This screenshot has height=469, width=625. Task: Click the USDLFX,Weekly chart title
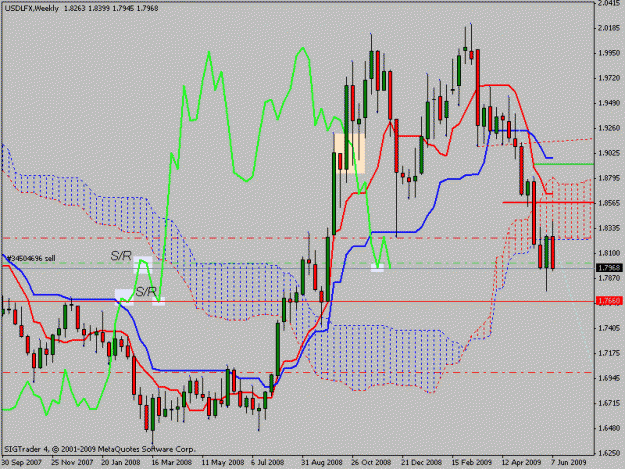pos(31,8)
